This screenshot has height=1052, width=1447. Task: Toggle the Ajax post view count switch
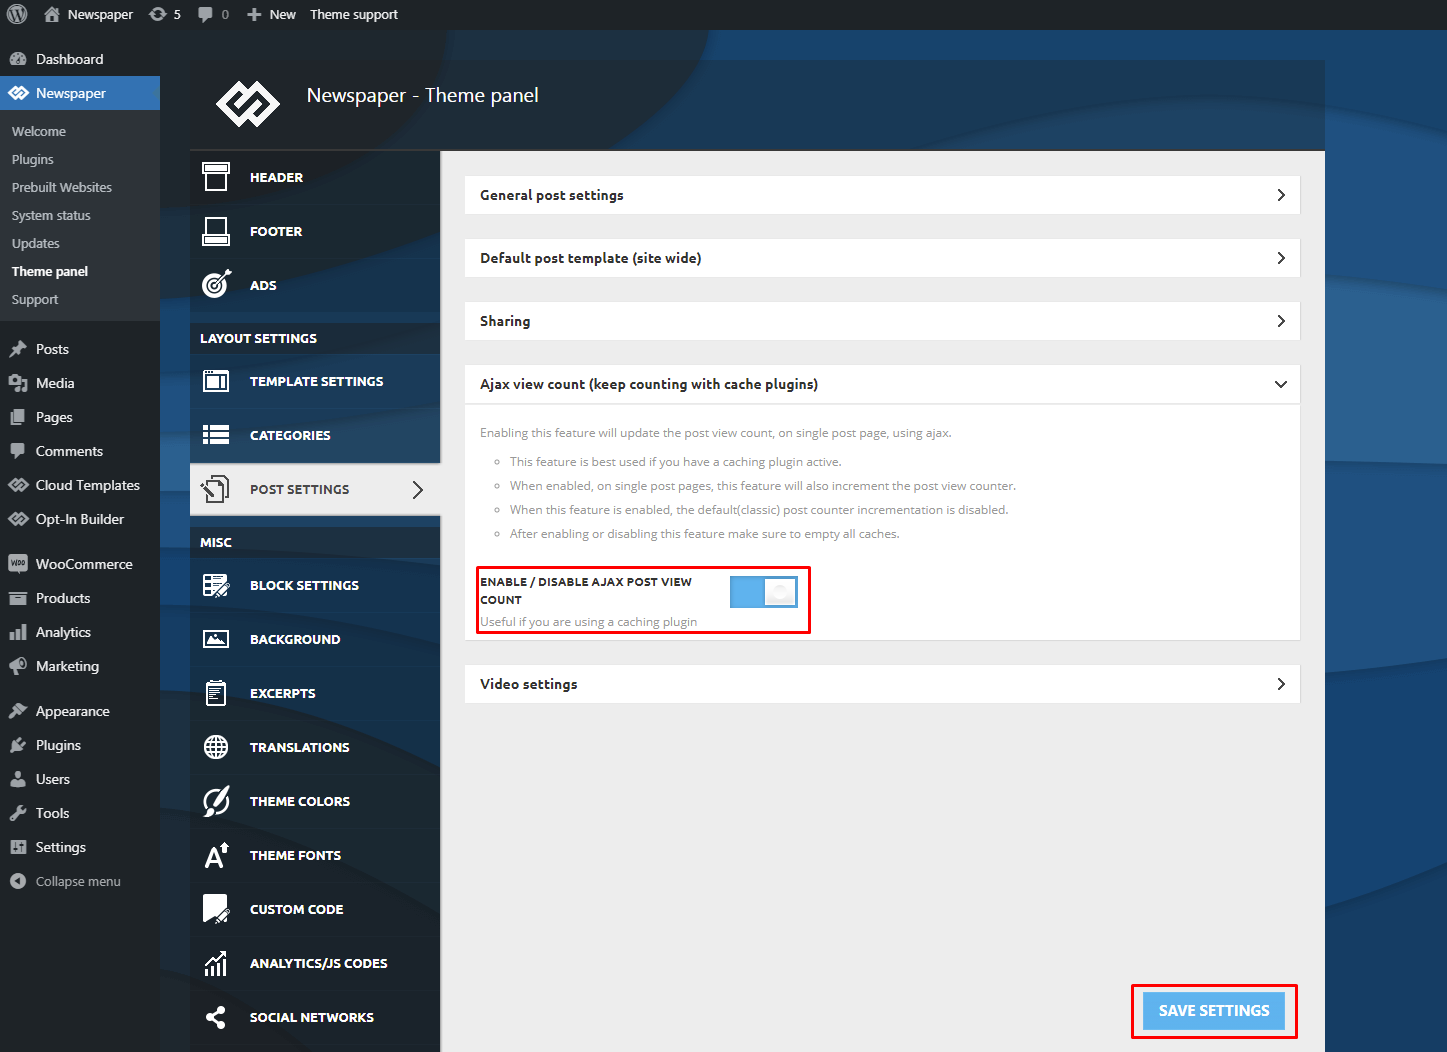pyautogui.click(x=764, y=592)
